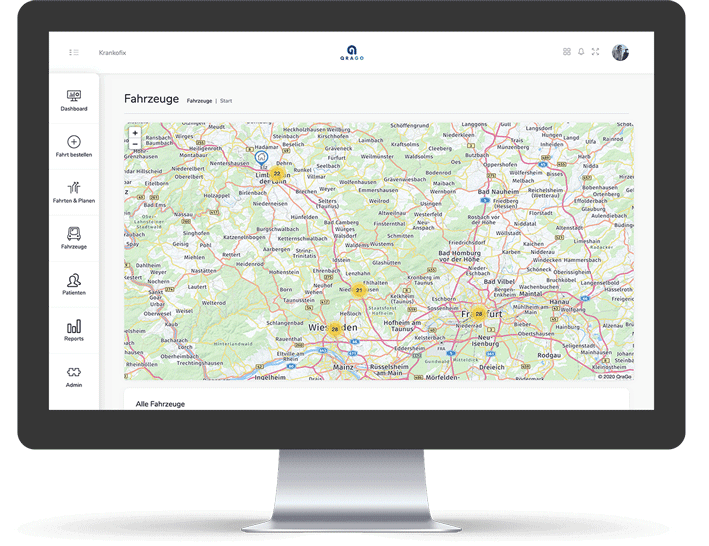Open the Admin puzzle icon
Viewport: 709px width, 546px height.
73,372
